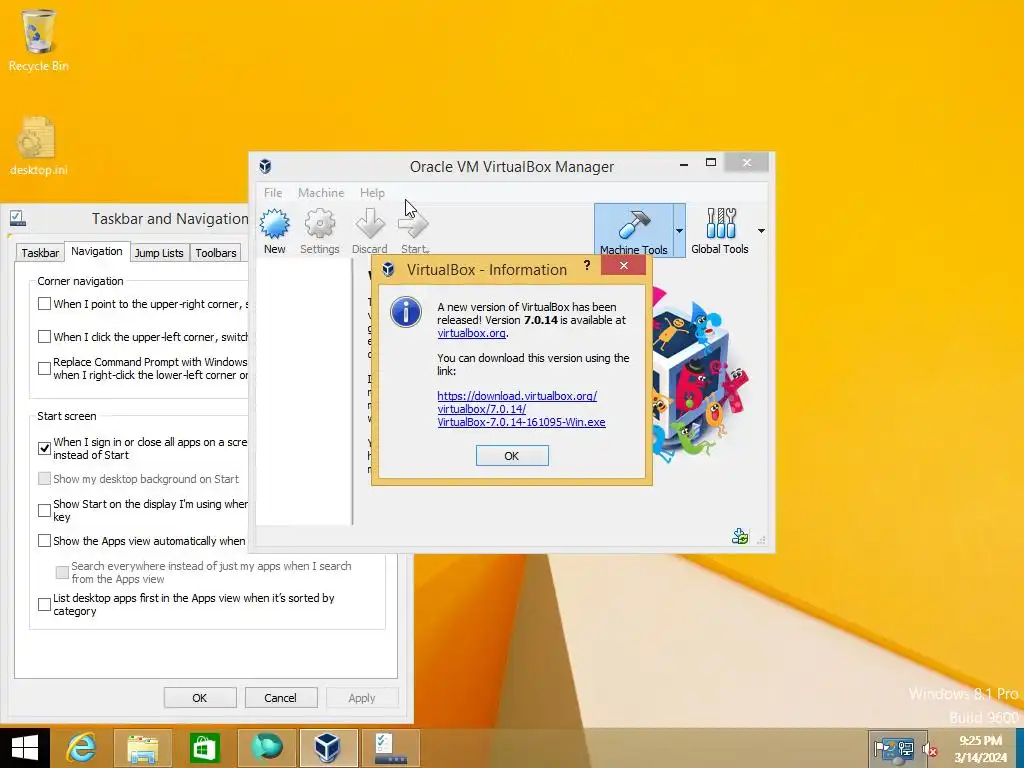Expand the Machine Tools dropdown arrow

tap(679, 231)
